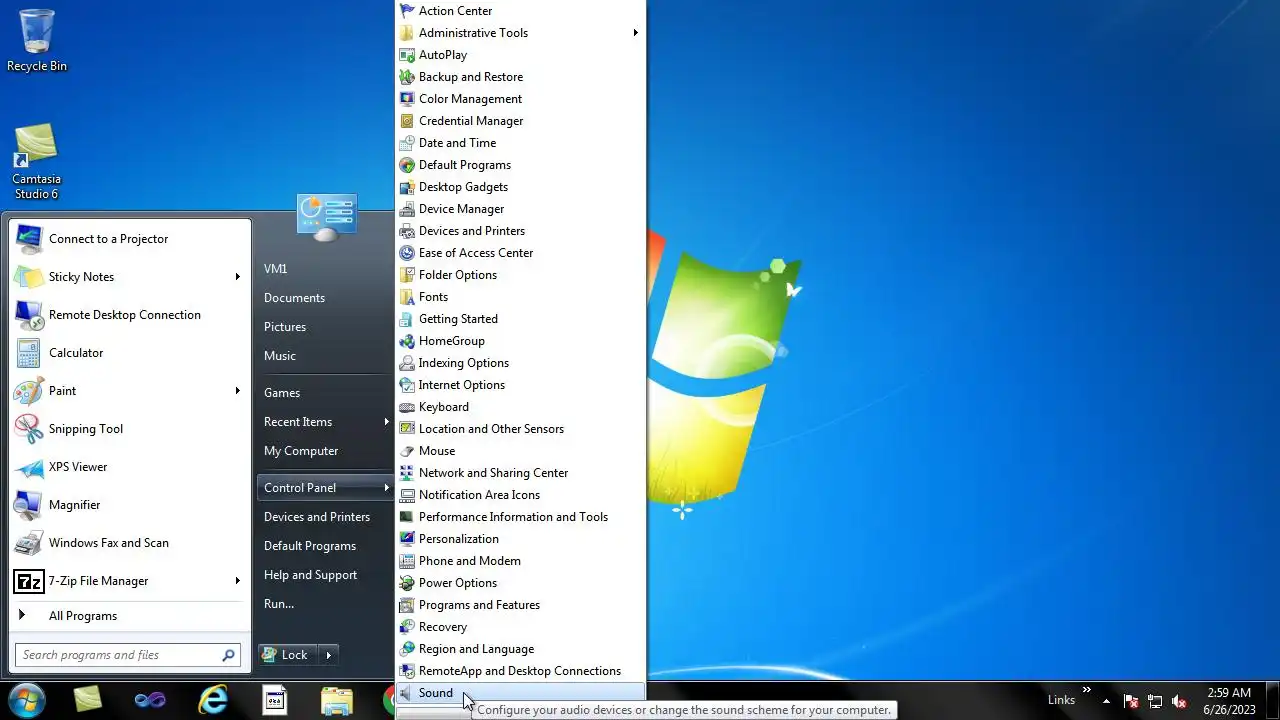Click the Remote Desktop Connection icon
This screenshot has width=1280, height=720.
pos(29,315)
